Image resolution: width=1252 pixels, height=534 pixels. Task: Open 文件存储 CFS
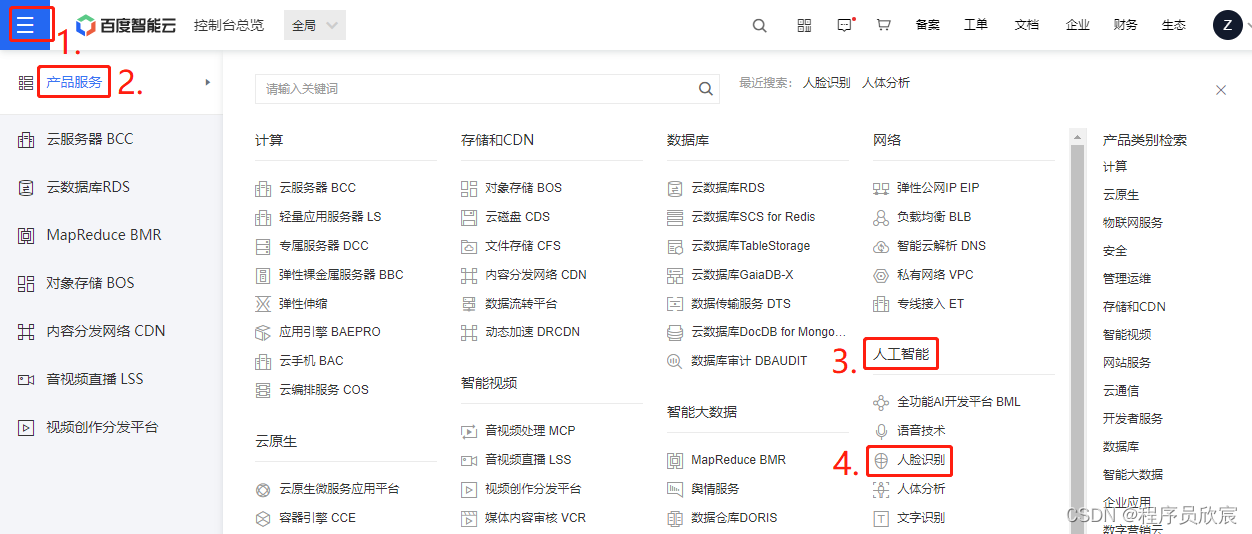[x=523, y=246]
